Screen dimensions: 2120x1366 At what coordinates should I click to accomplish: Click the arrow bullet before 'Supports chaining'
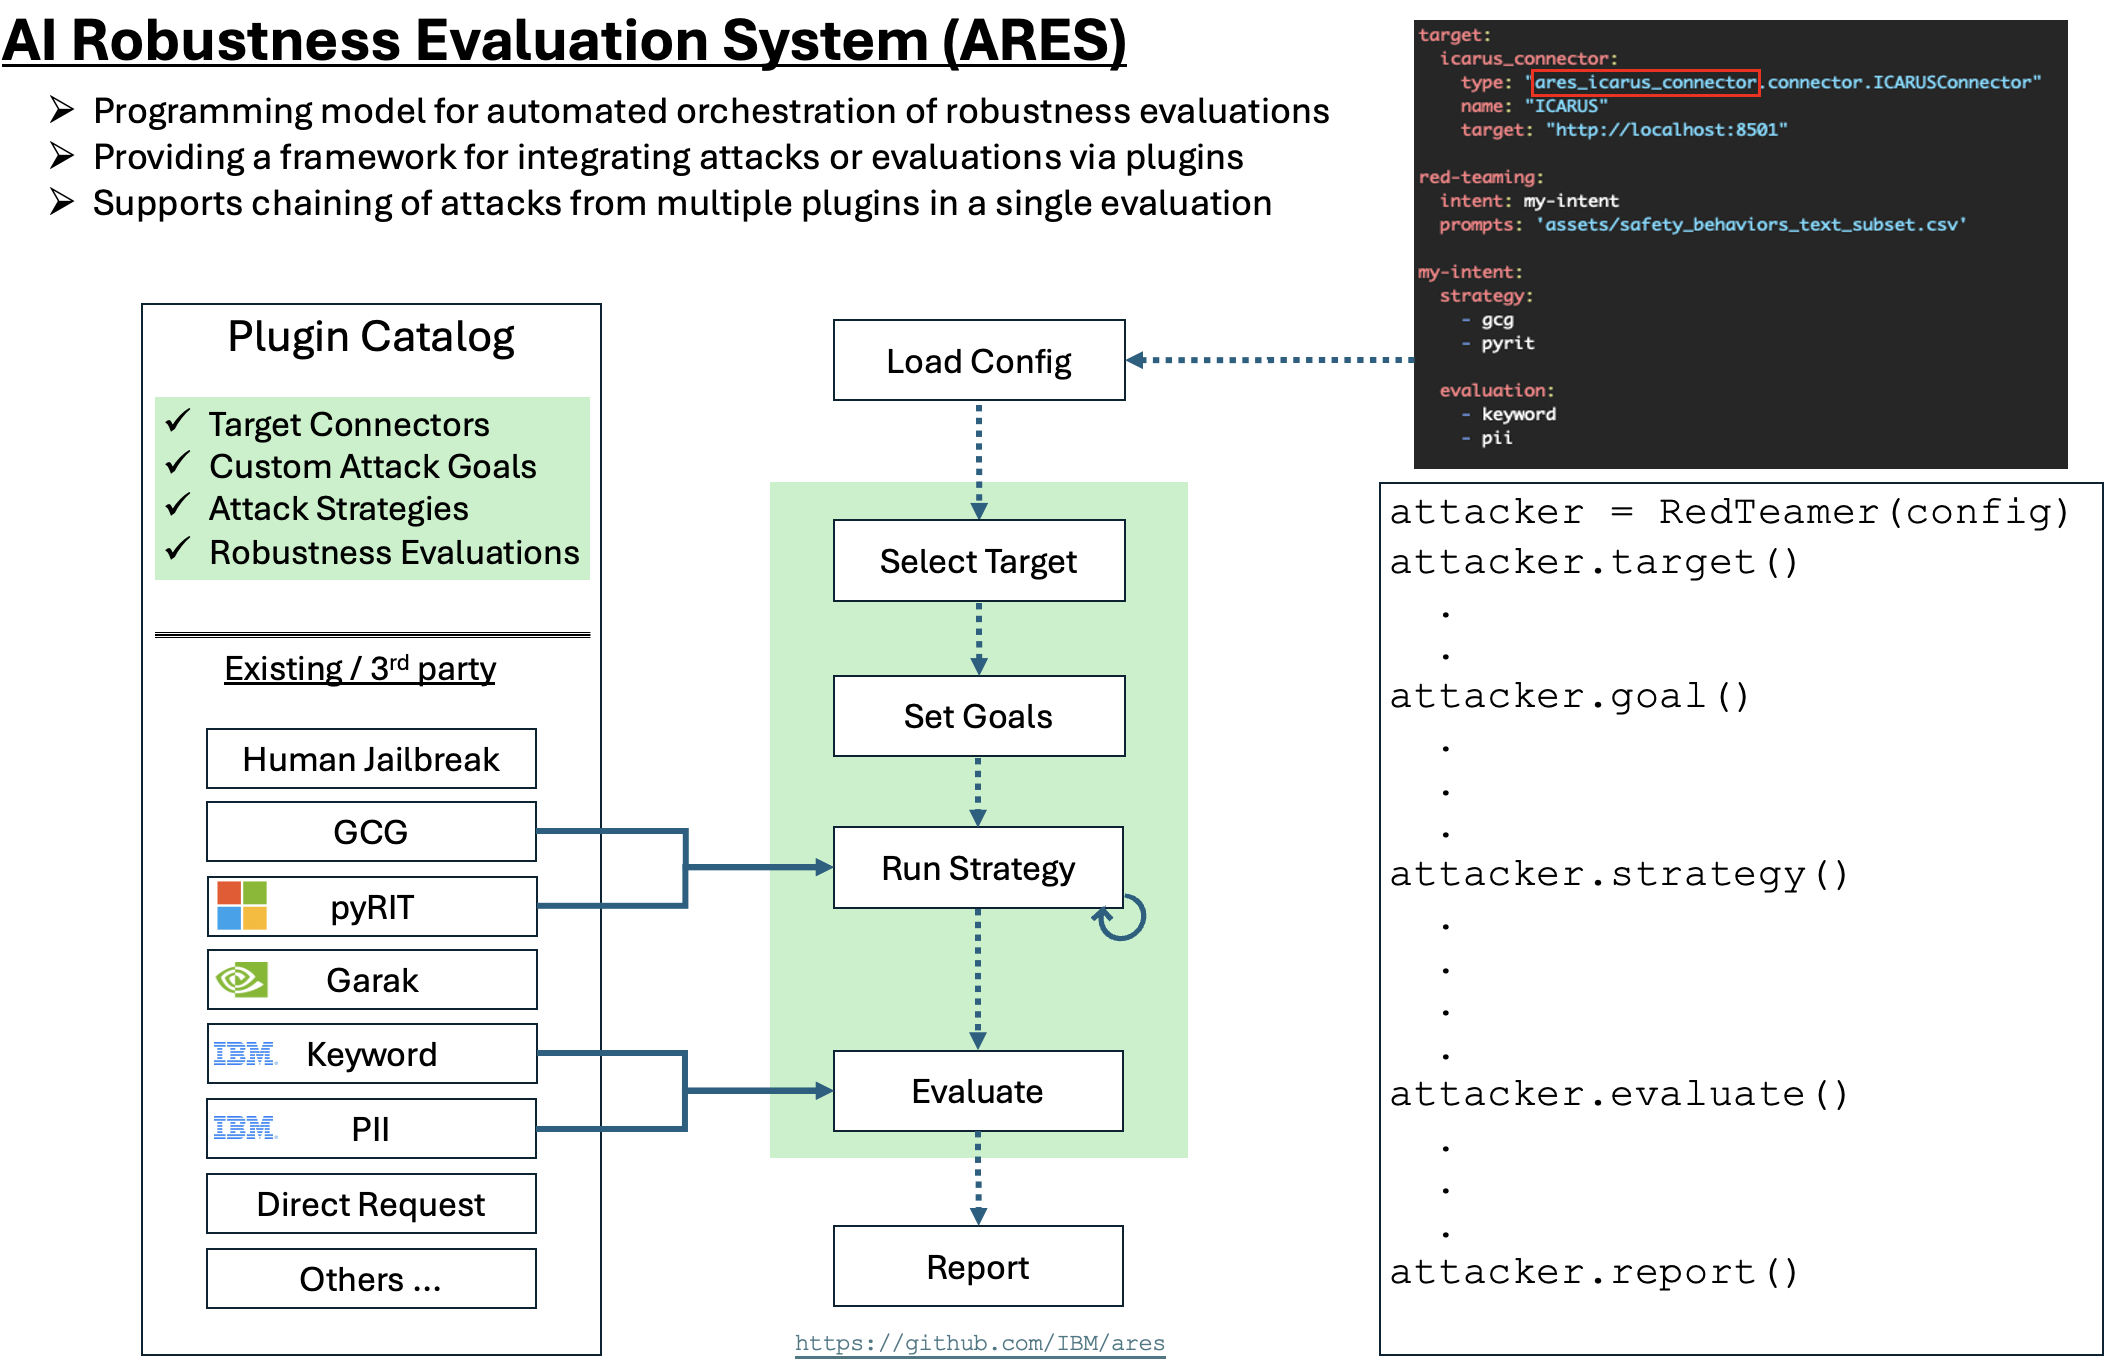pos(62,202)
